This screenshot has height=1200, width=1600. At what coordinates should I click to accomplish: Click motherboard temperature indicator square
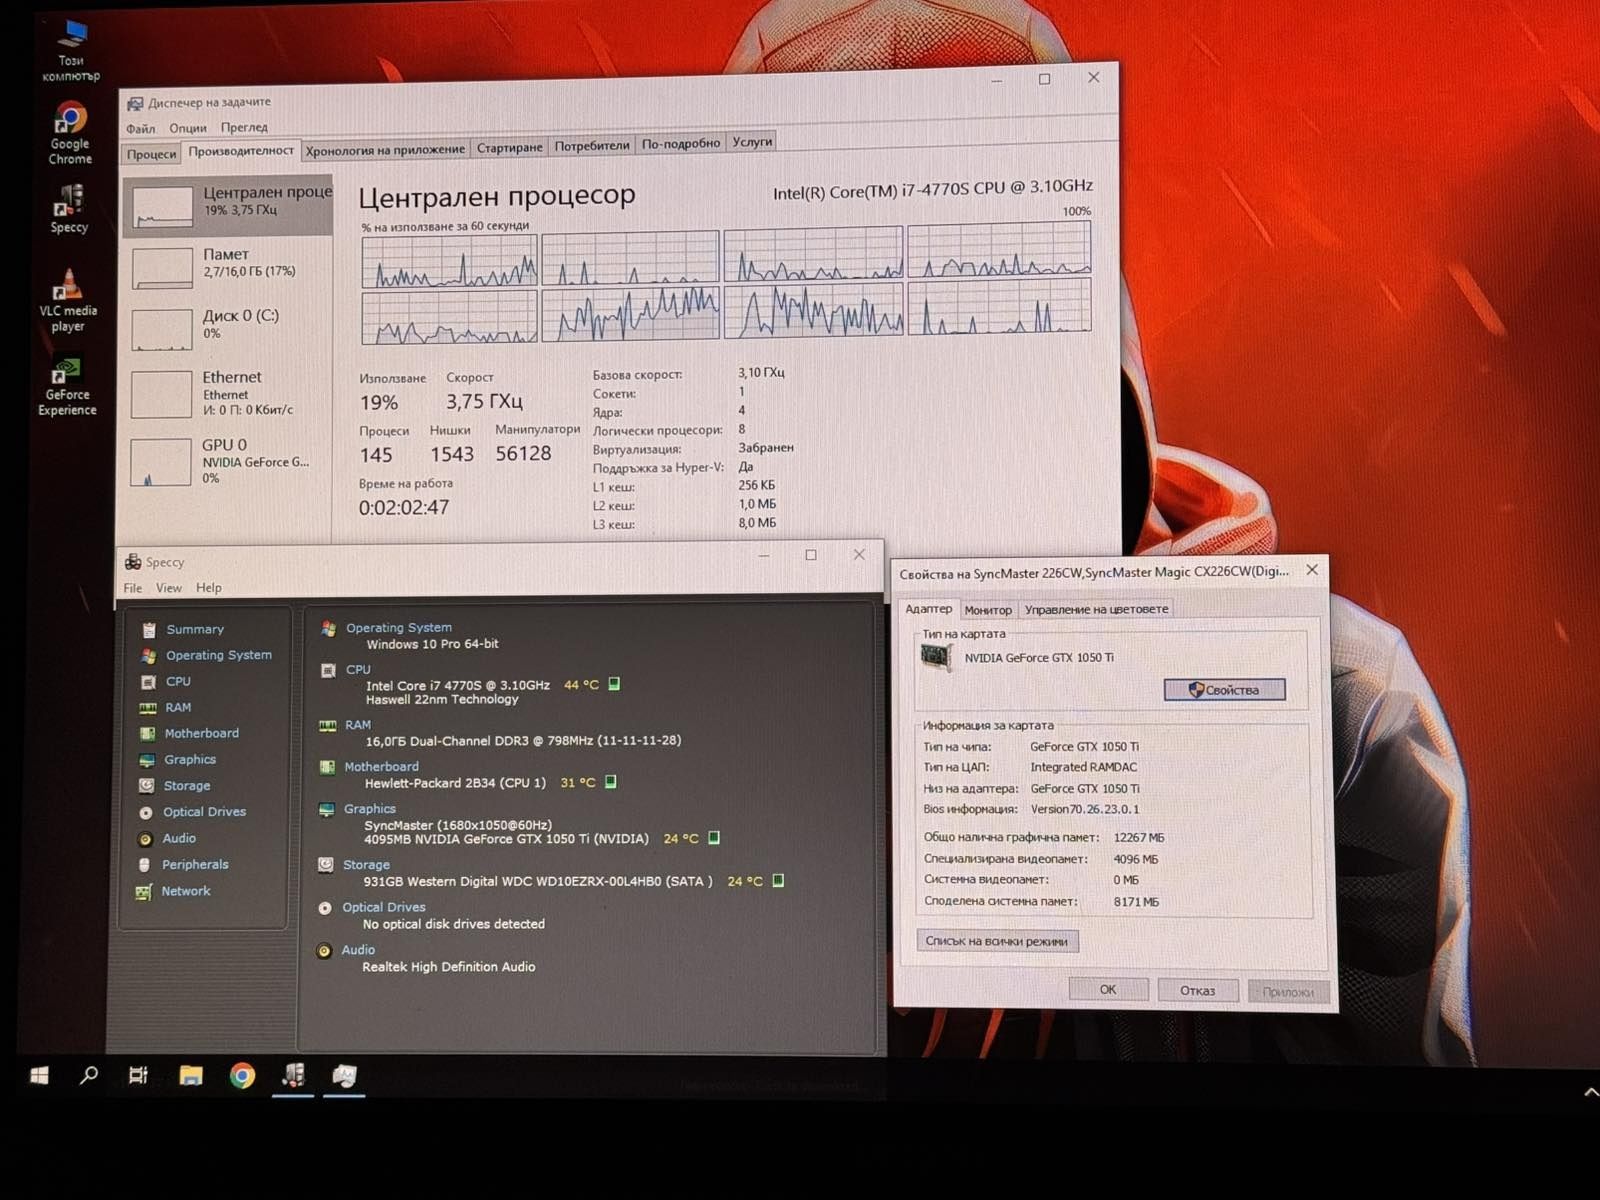(x=611, y=782)
